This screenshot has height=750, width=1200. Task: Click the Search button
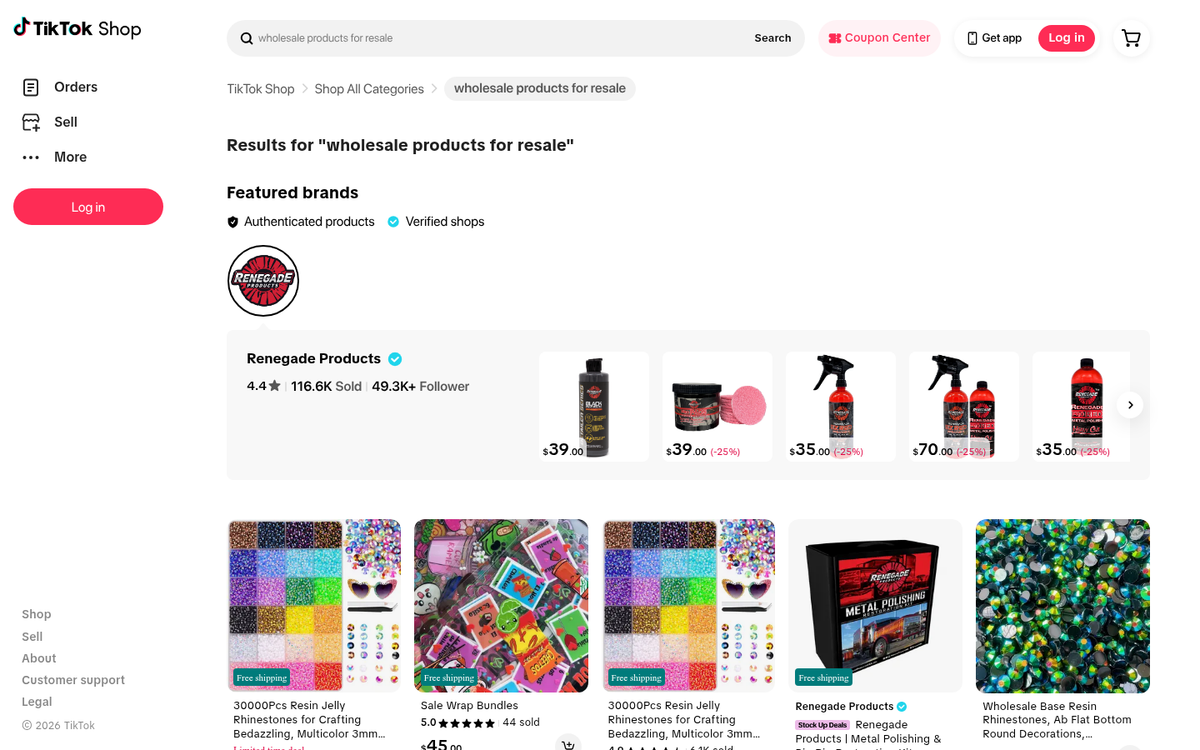(x=773, y=38)
